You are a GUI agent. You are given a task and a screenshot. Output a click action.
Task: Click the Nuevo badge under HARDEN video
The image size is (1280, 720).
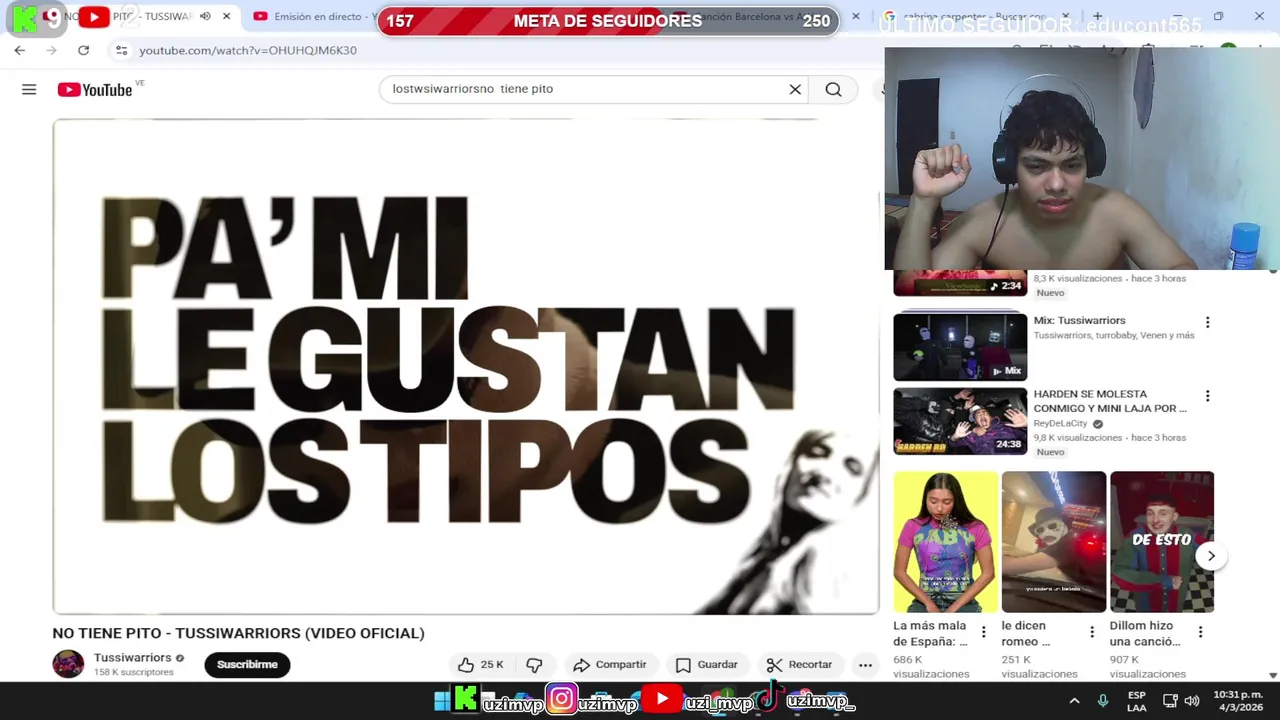[1050, 452]
